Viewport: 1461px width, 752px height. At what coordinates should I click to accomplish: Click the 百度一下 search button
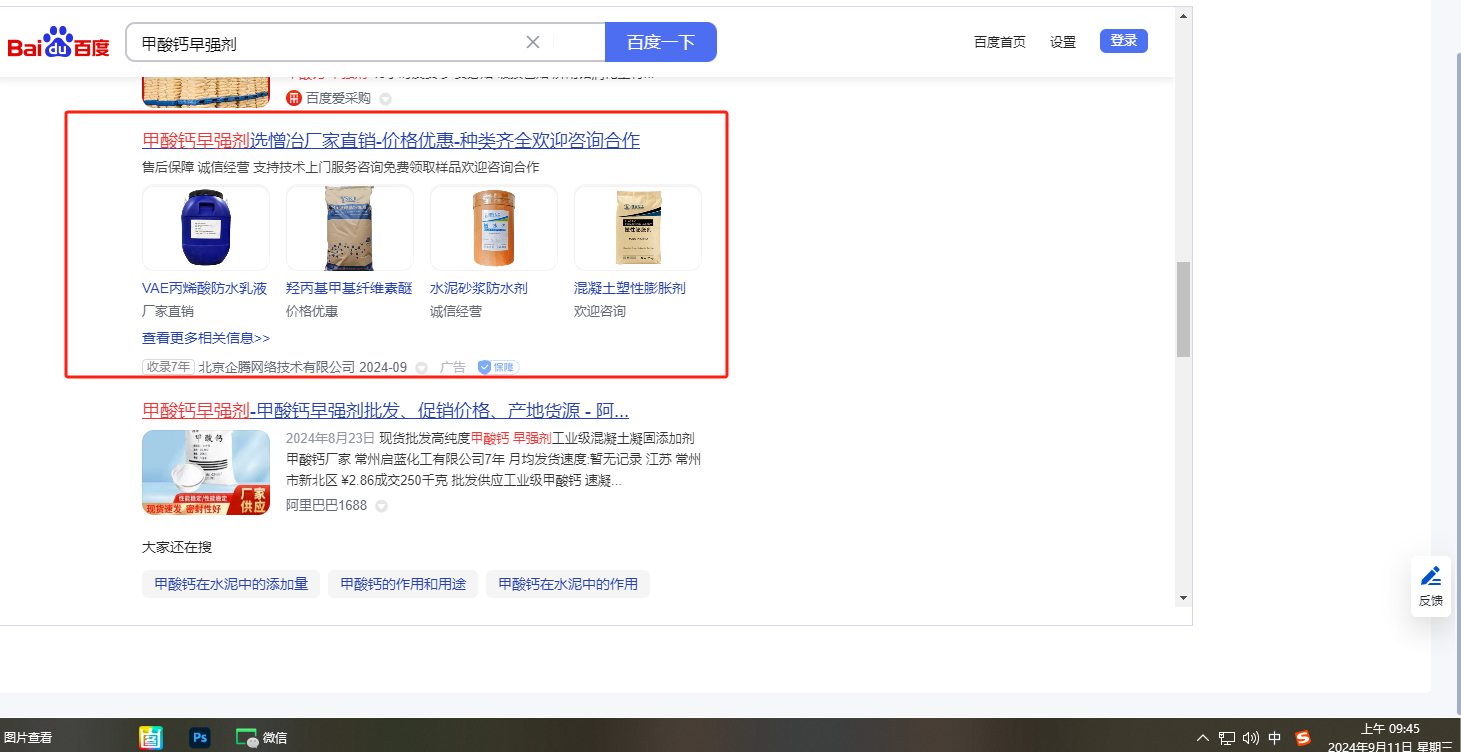(661, 42)
